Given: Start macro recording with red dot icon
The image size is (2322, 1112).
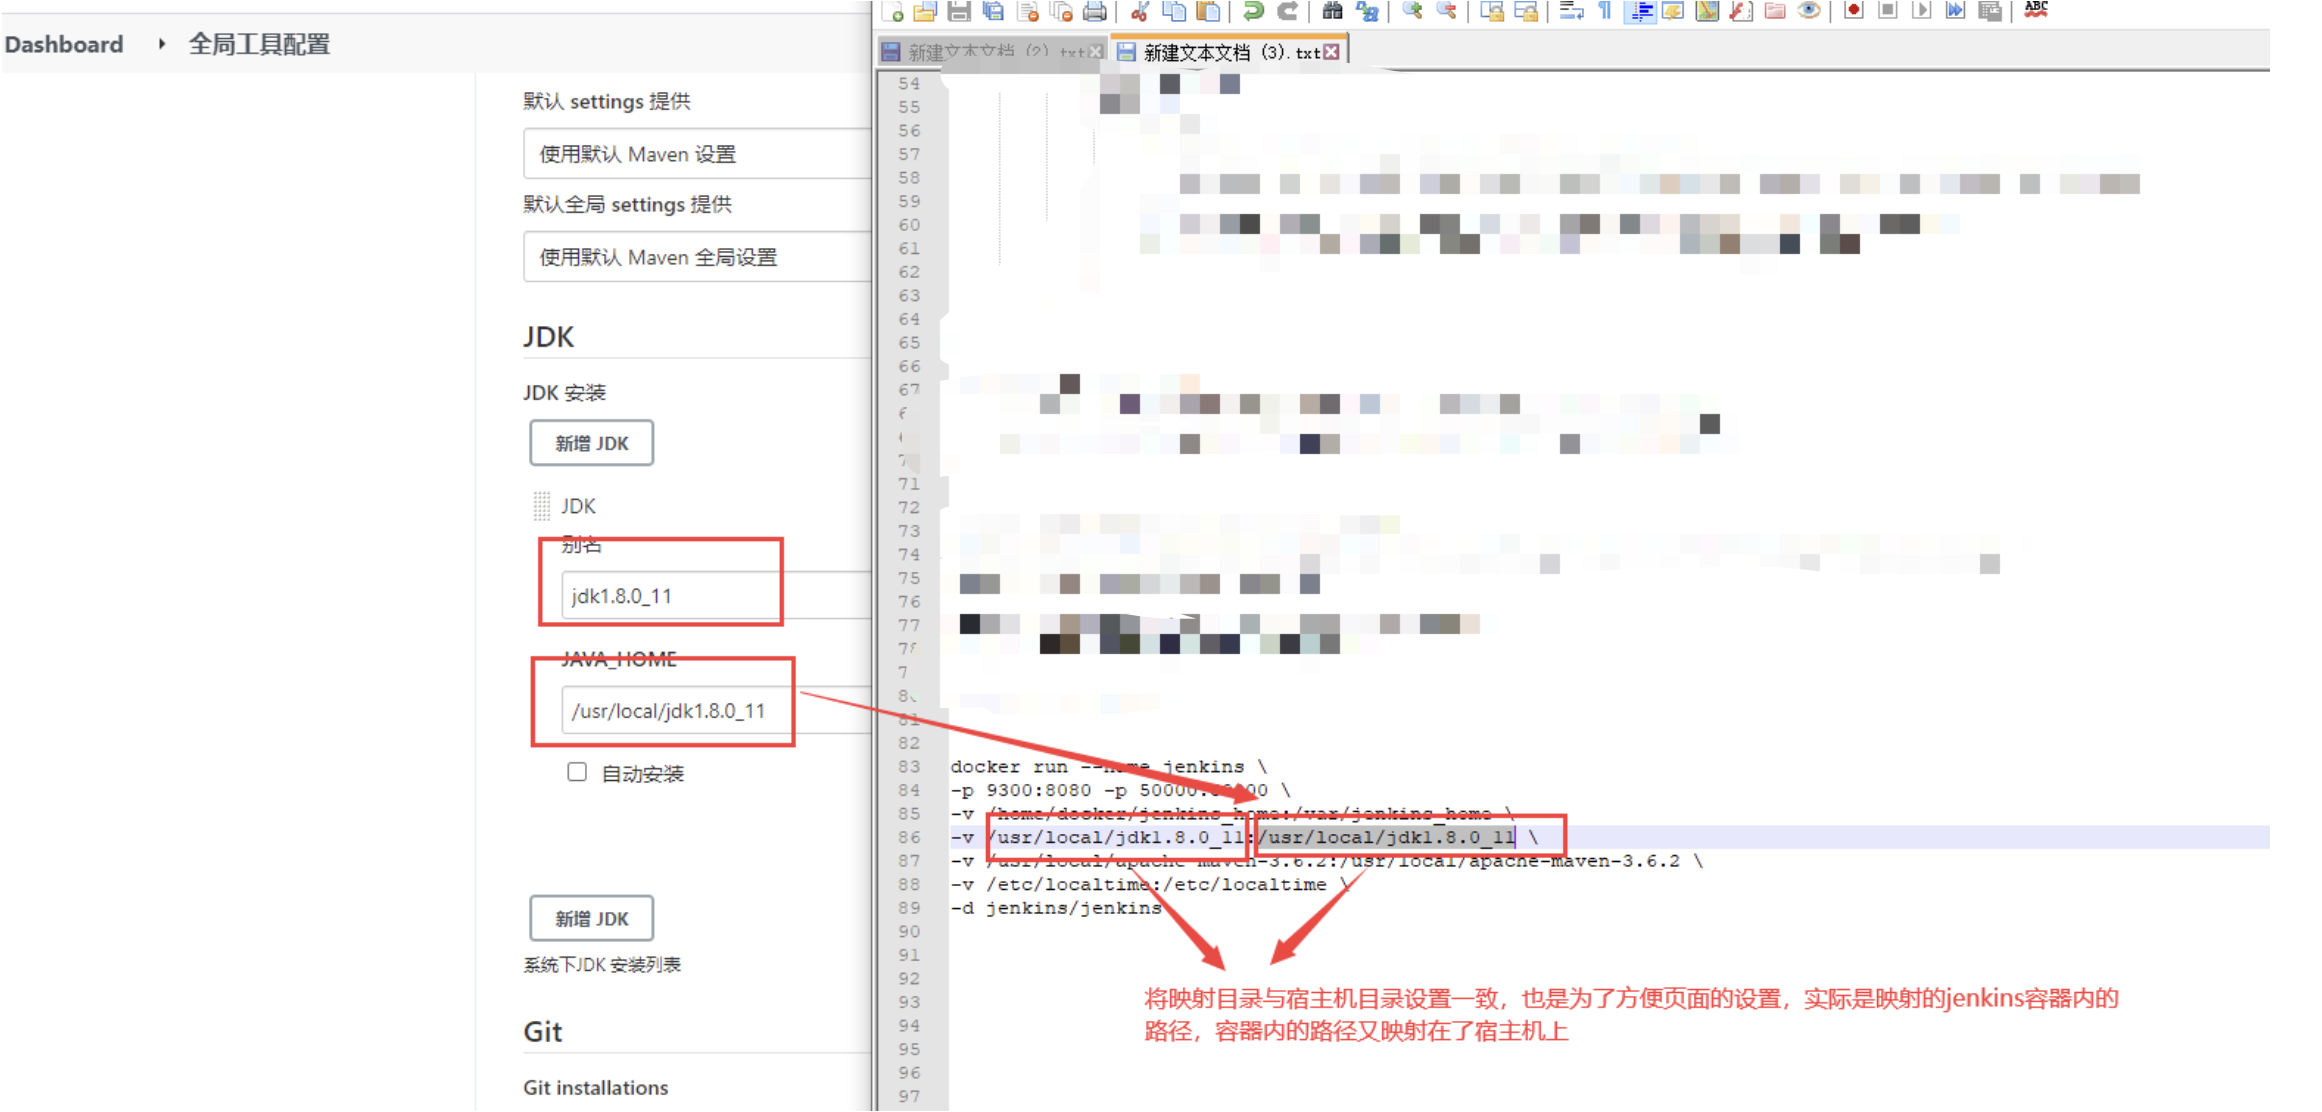Looking at the screenshot, I should [x=1853, y=11].
